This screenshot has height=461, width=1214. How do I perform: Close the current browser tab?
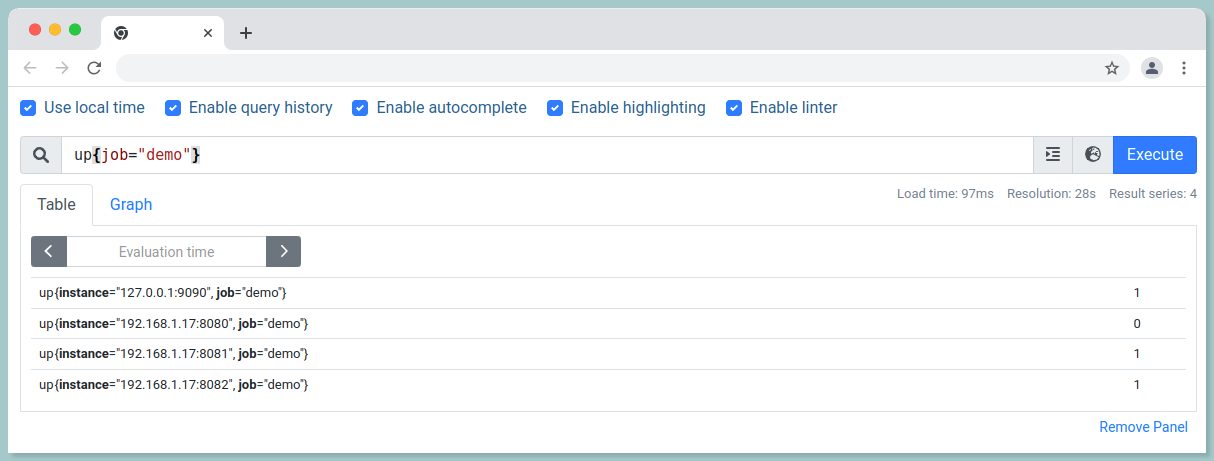(x=208, y=33)
